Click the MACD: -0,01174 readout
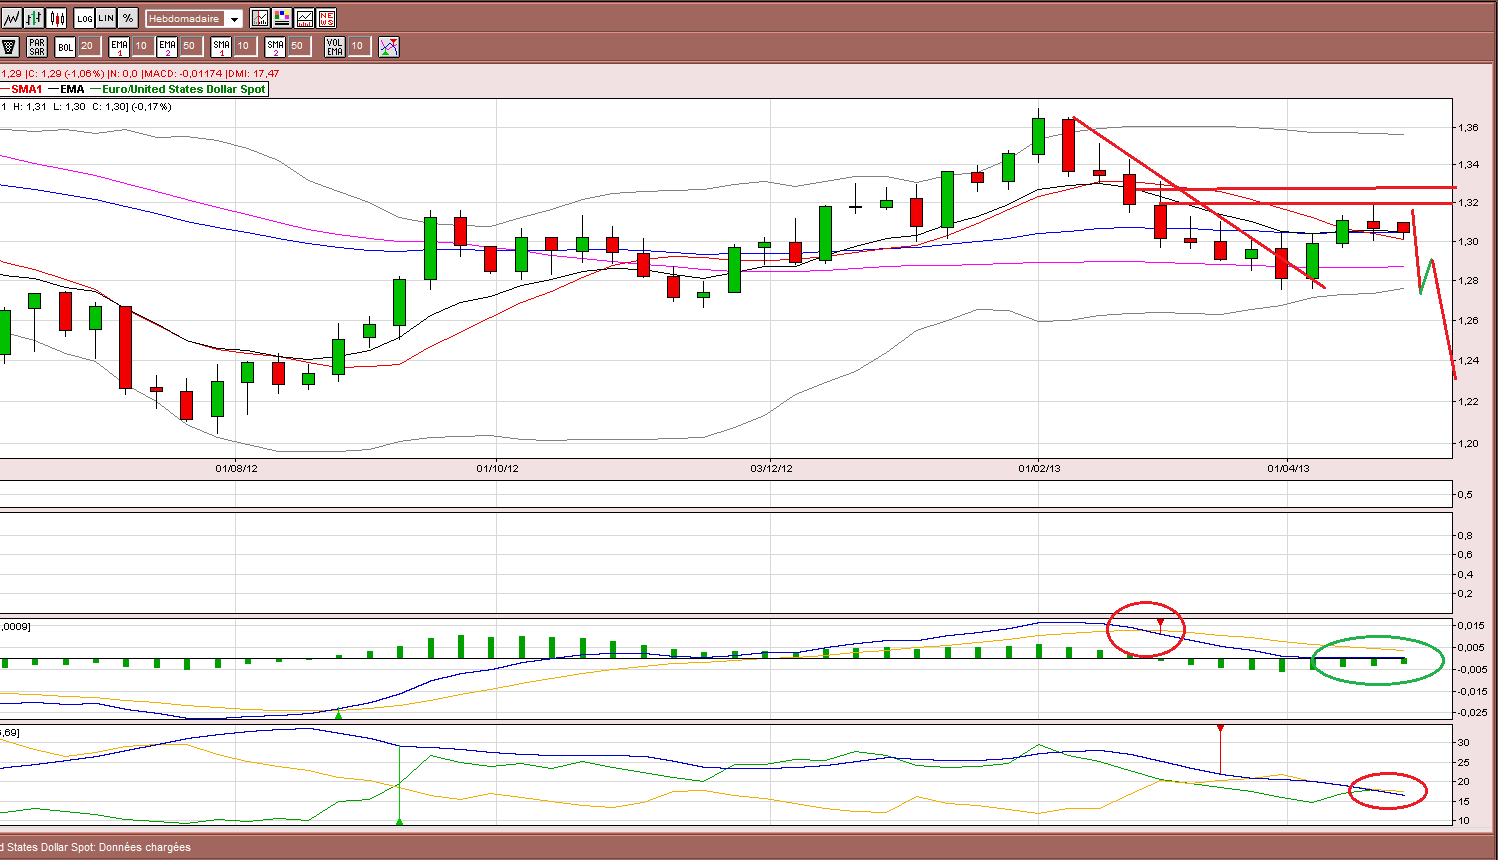1499x860 pixels. [x=183, y=73]
